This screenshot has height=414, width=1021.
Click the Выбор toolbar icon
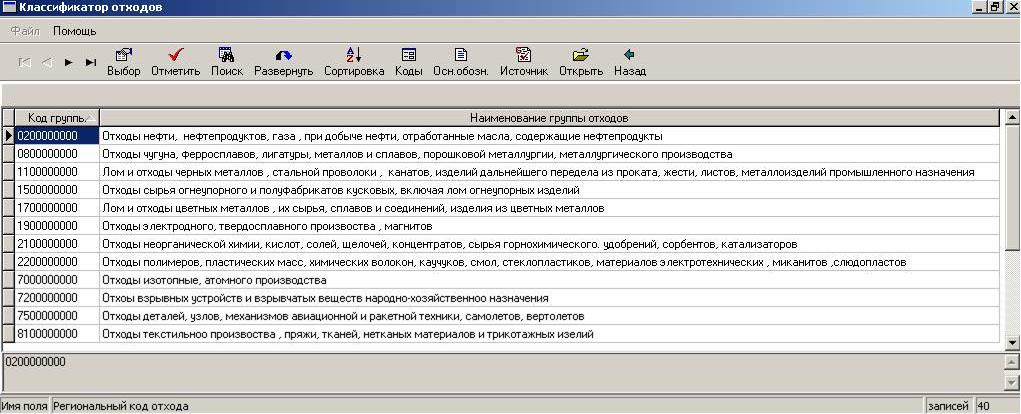point(123,55)
